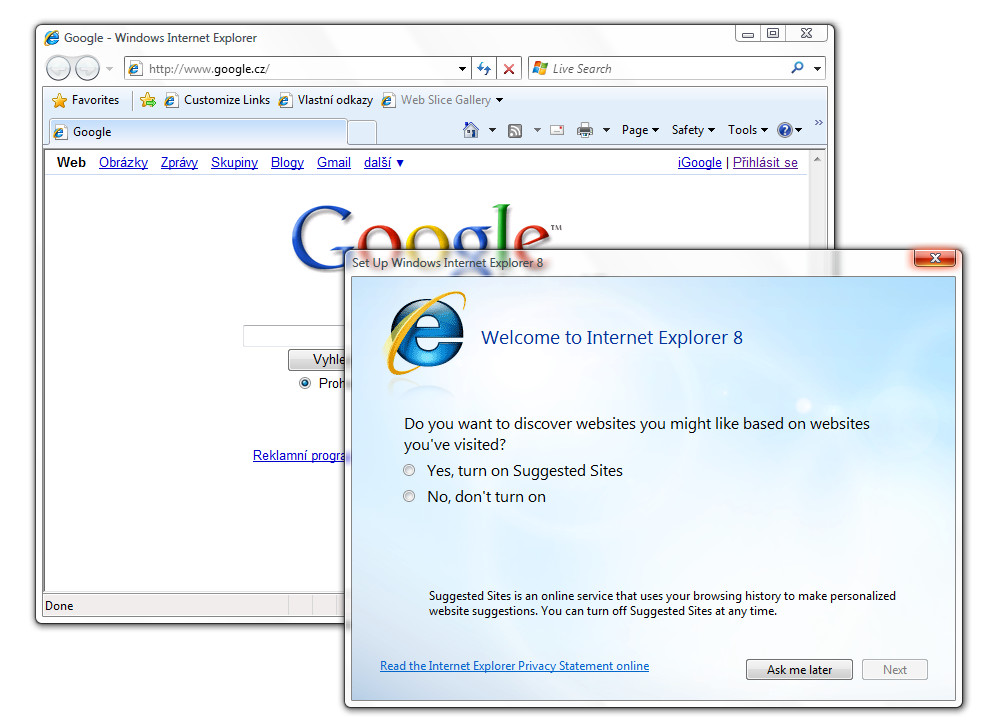Open the Vlastní odkazy favorite
Viewport: 995px width, 725px height.
(x=326, y=100)
